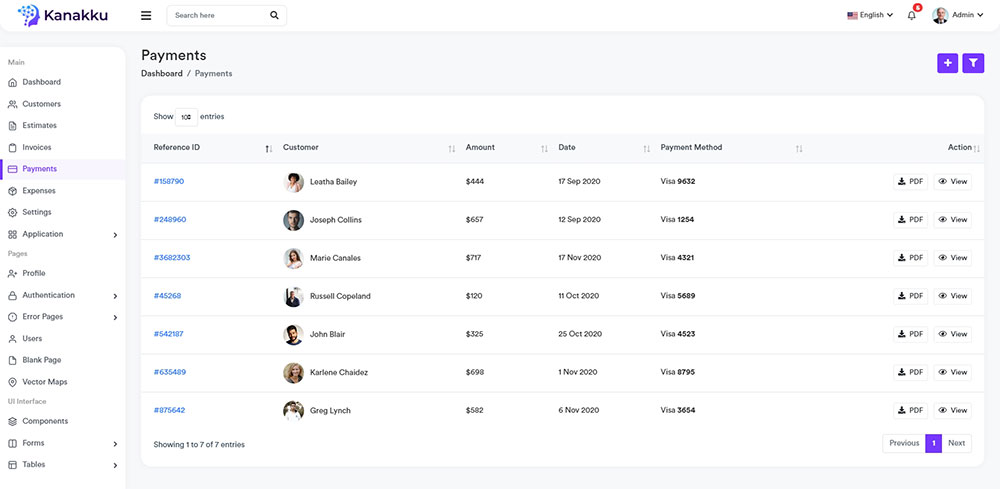
Task: Download PDF for Joseph Collins payment
Action: 910,220
